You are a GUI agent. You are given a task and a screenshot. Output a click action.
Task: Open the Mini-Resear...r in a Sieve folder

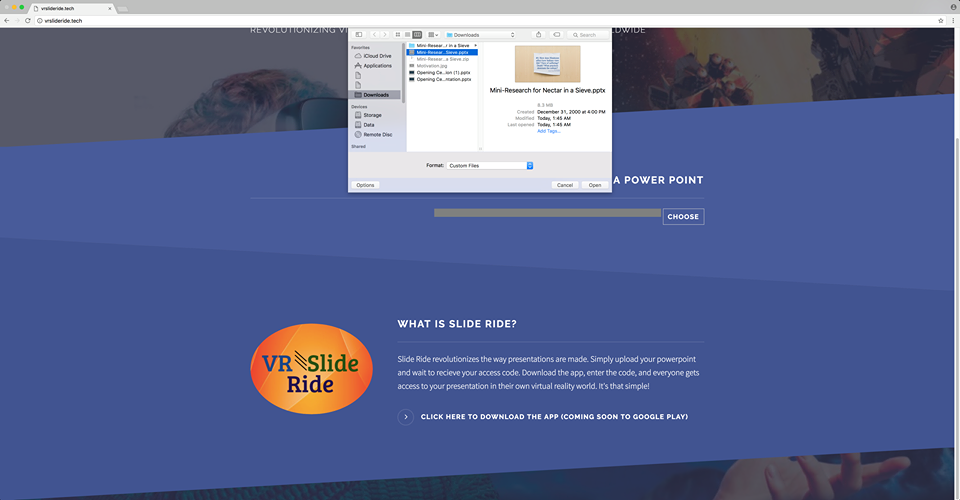pos(443,45)
